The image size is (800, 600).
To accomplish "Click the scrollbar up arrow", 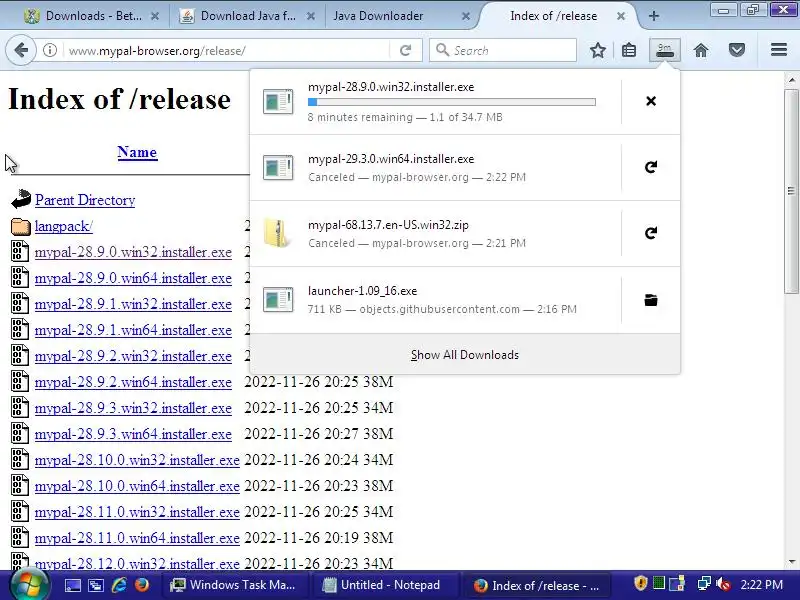I will [x=791, y=80].
